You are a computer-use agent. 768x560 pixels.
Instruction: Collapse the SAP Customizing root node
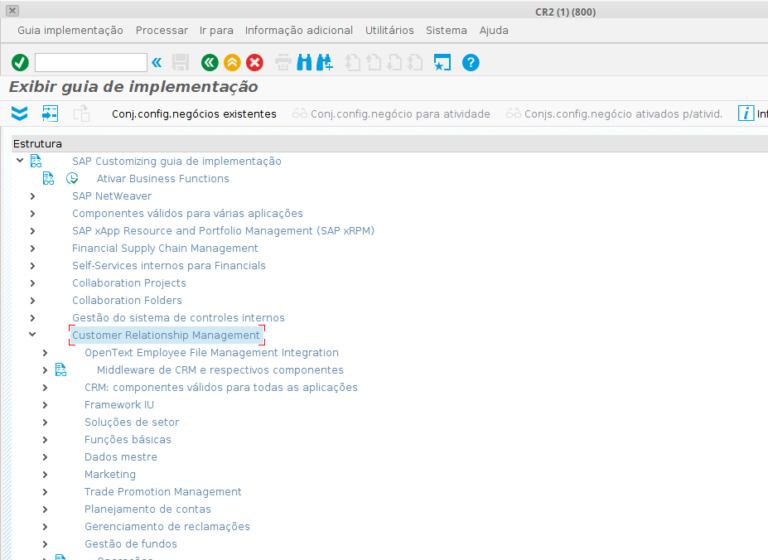[x=20, y=161]
